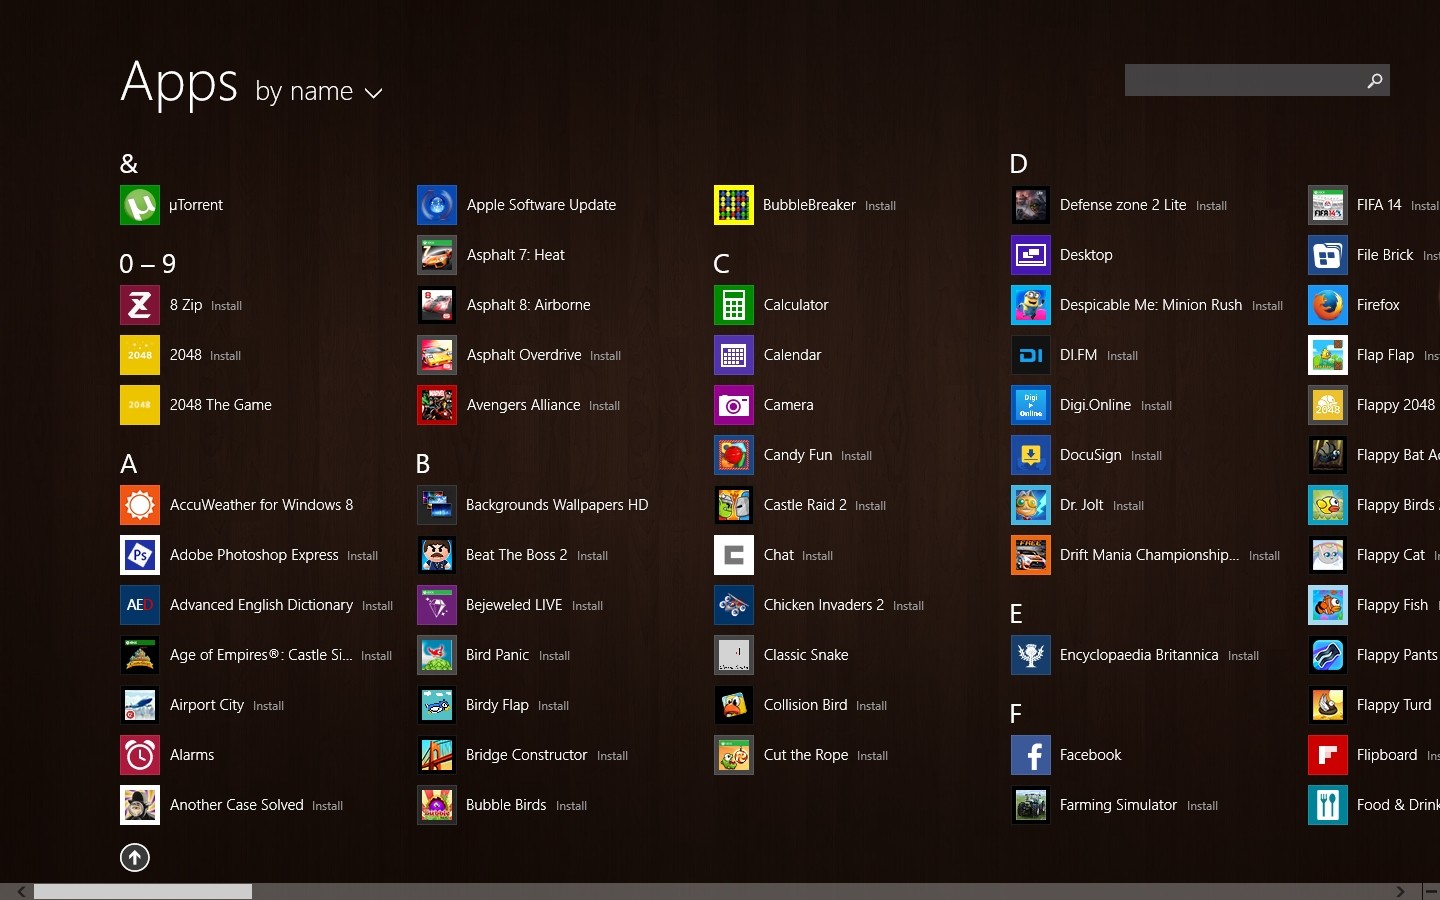Open the 'by name' sorting dropdown
Screen dimensions: 1440x900
pos(318,91)
